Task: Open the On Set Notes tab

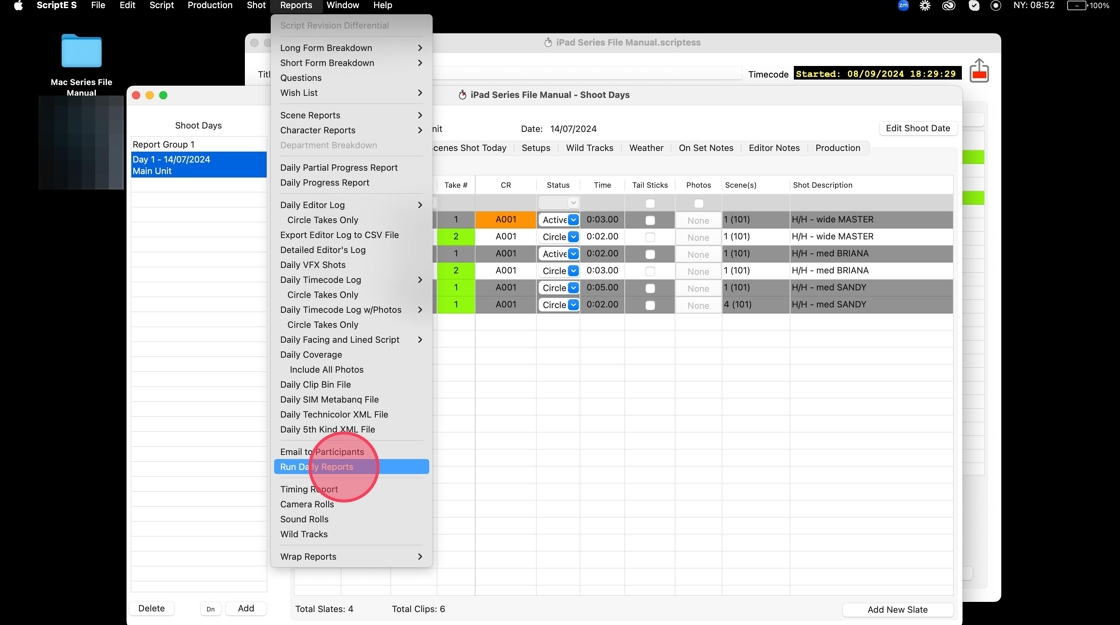Action: [706, 148]
